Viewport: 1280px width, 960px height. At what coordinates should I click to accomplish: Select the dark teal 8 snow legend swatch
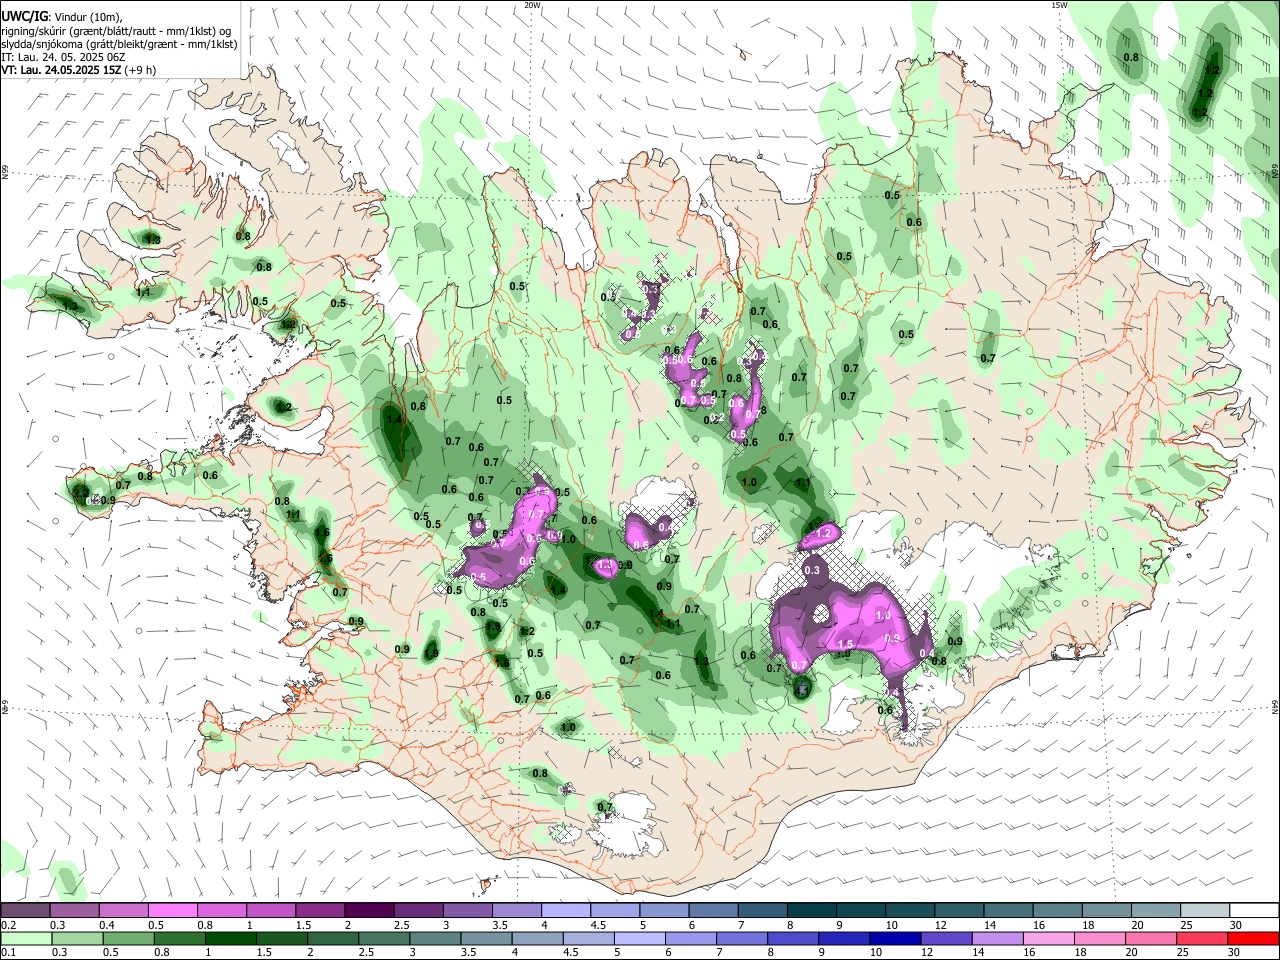(x=812, y=910)
